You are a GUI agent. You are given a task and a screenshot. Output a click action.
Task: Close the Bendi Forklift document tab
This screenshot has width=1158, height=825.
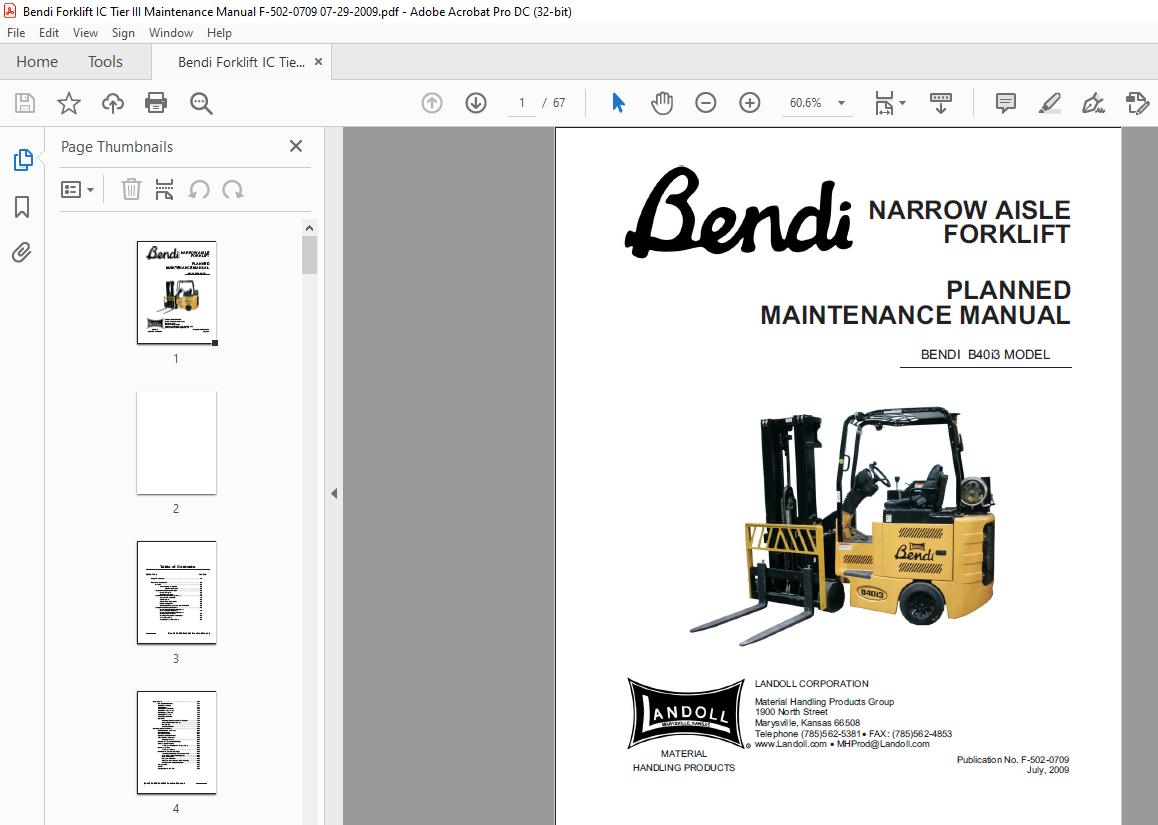click(318, 62)
